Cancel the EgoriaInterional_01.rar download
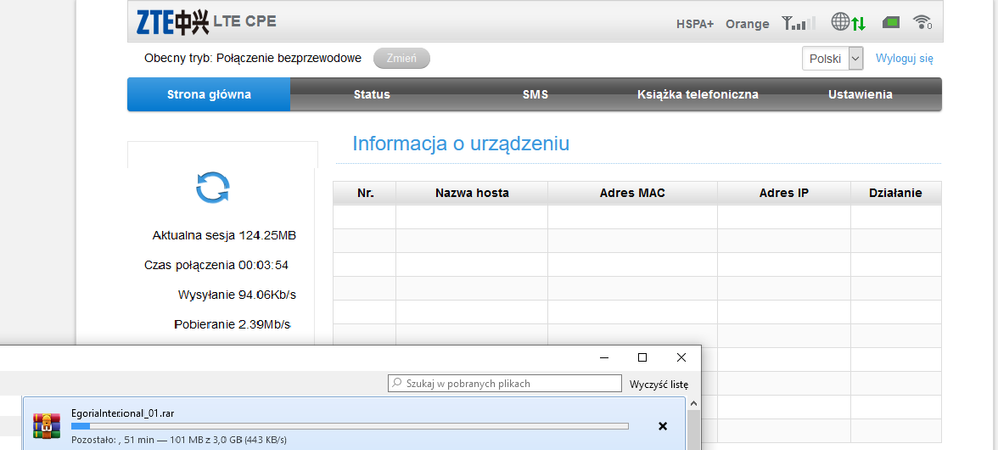Viewport: 998px width, 450px height. coord(662,426)
